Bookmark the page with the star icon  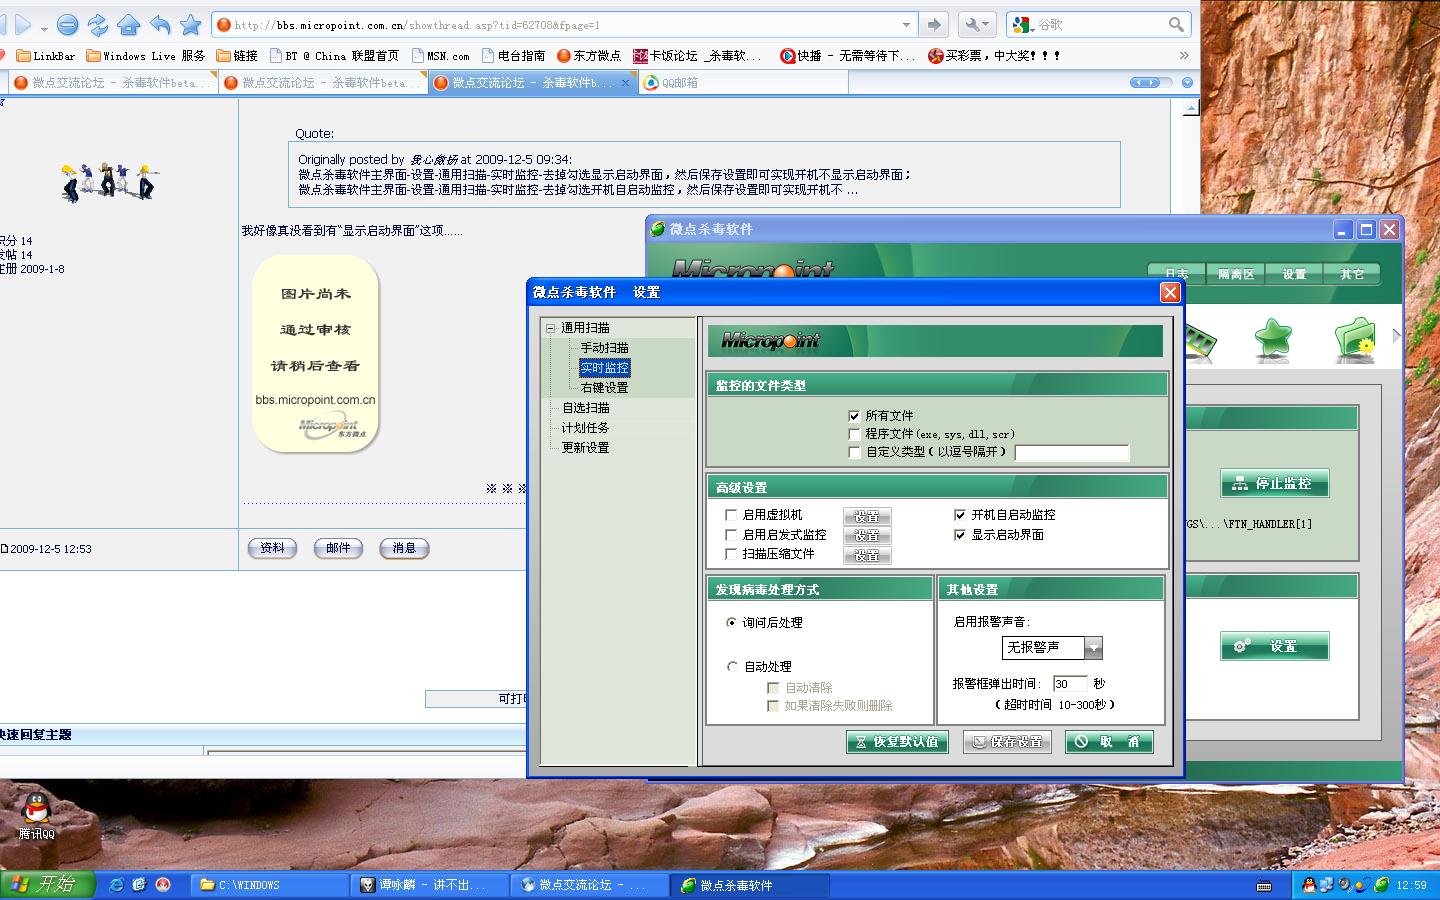pyautogui.click(x=191, y=24)
